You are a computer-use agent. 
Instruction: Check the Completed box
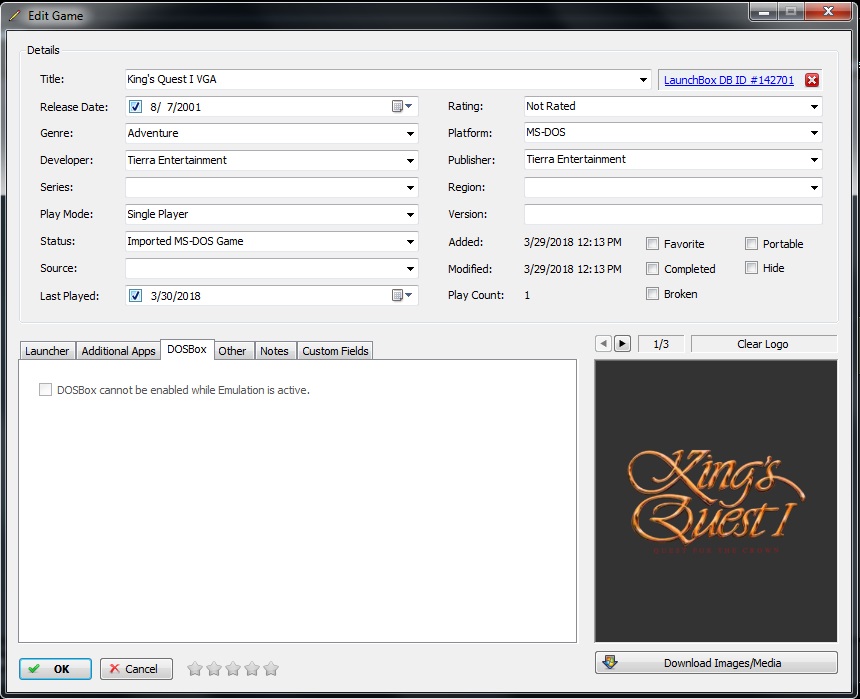point(652,269)
